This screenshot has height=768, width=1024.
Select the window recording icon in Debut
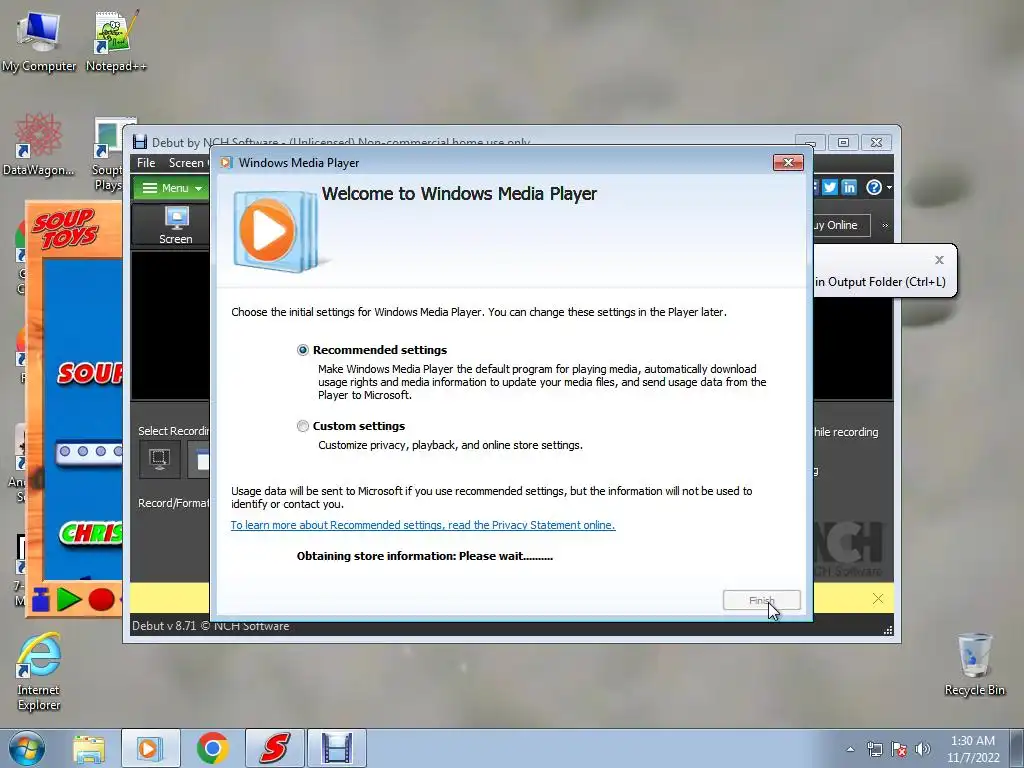[199, 459]
